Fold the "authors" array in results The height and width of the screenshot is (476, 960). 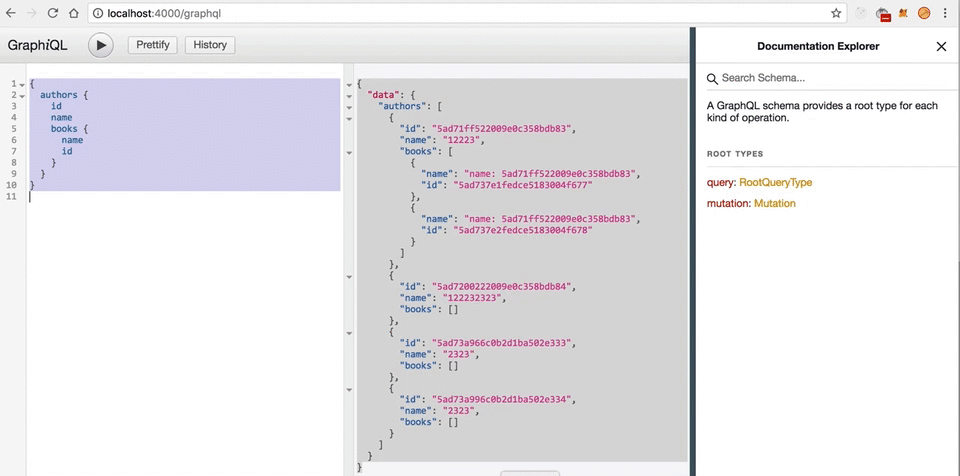pos(349,107)
